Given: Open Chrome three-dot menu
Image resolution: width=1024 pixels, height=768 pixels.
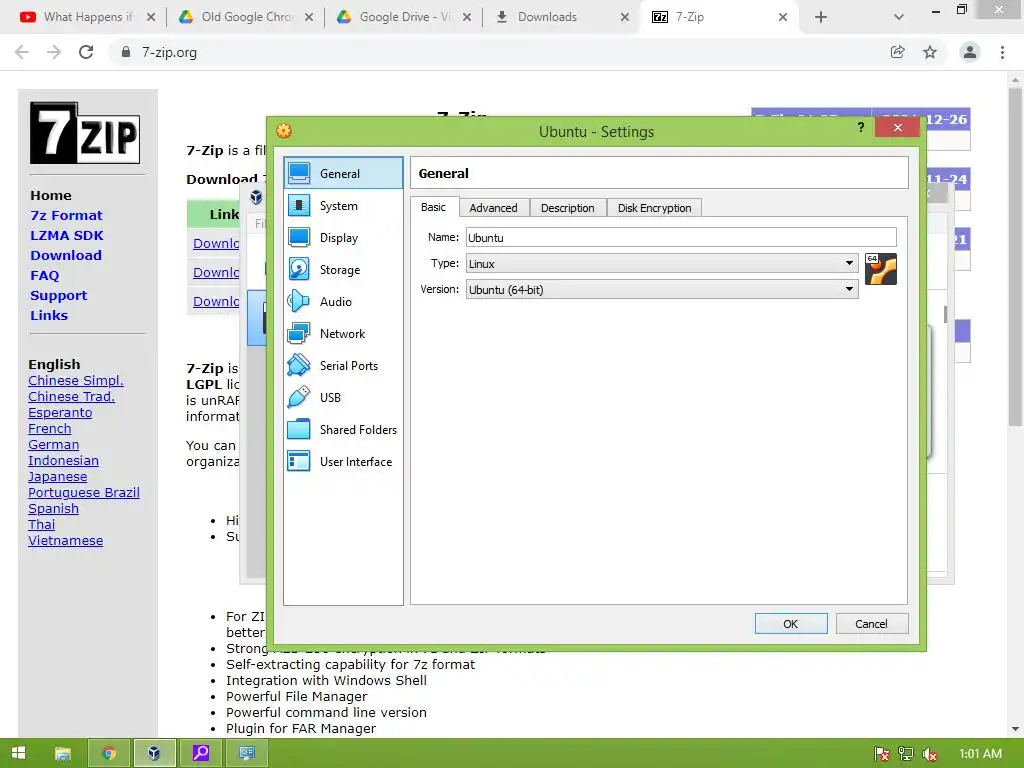Looking at the screenshot, I should [x=1002, y=52].
